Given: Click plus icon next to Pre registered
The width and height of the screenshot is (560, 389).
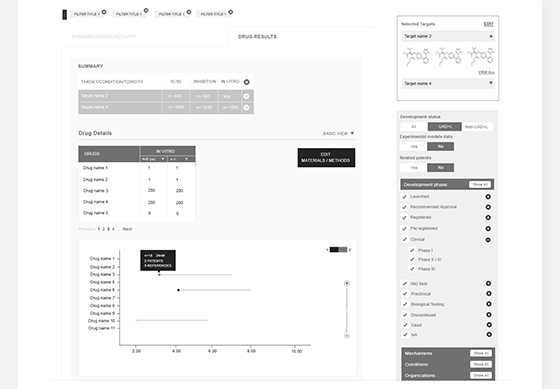Looking at the screenshot, I should click(488, 229).
